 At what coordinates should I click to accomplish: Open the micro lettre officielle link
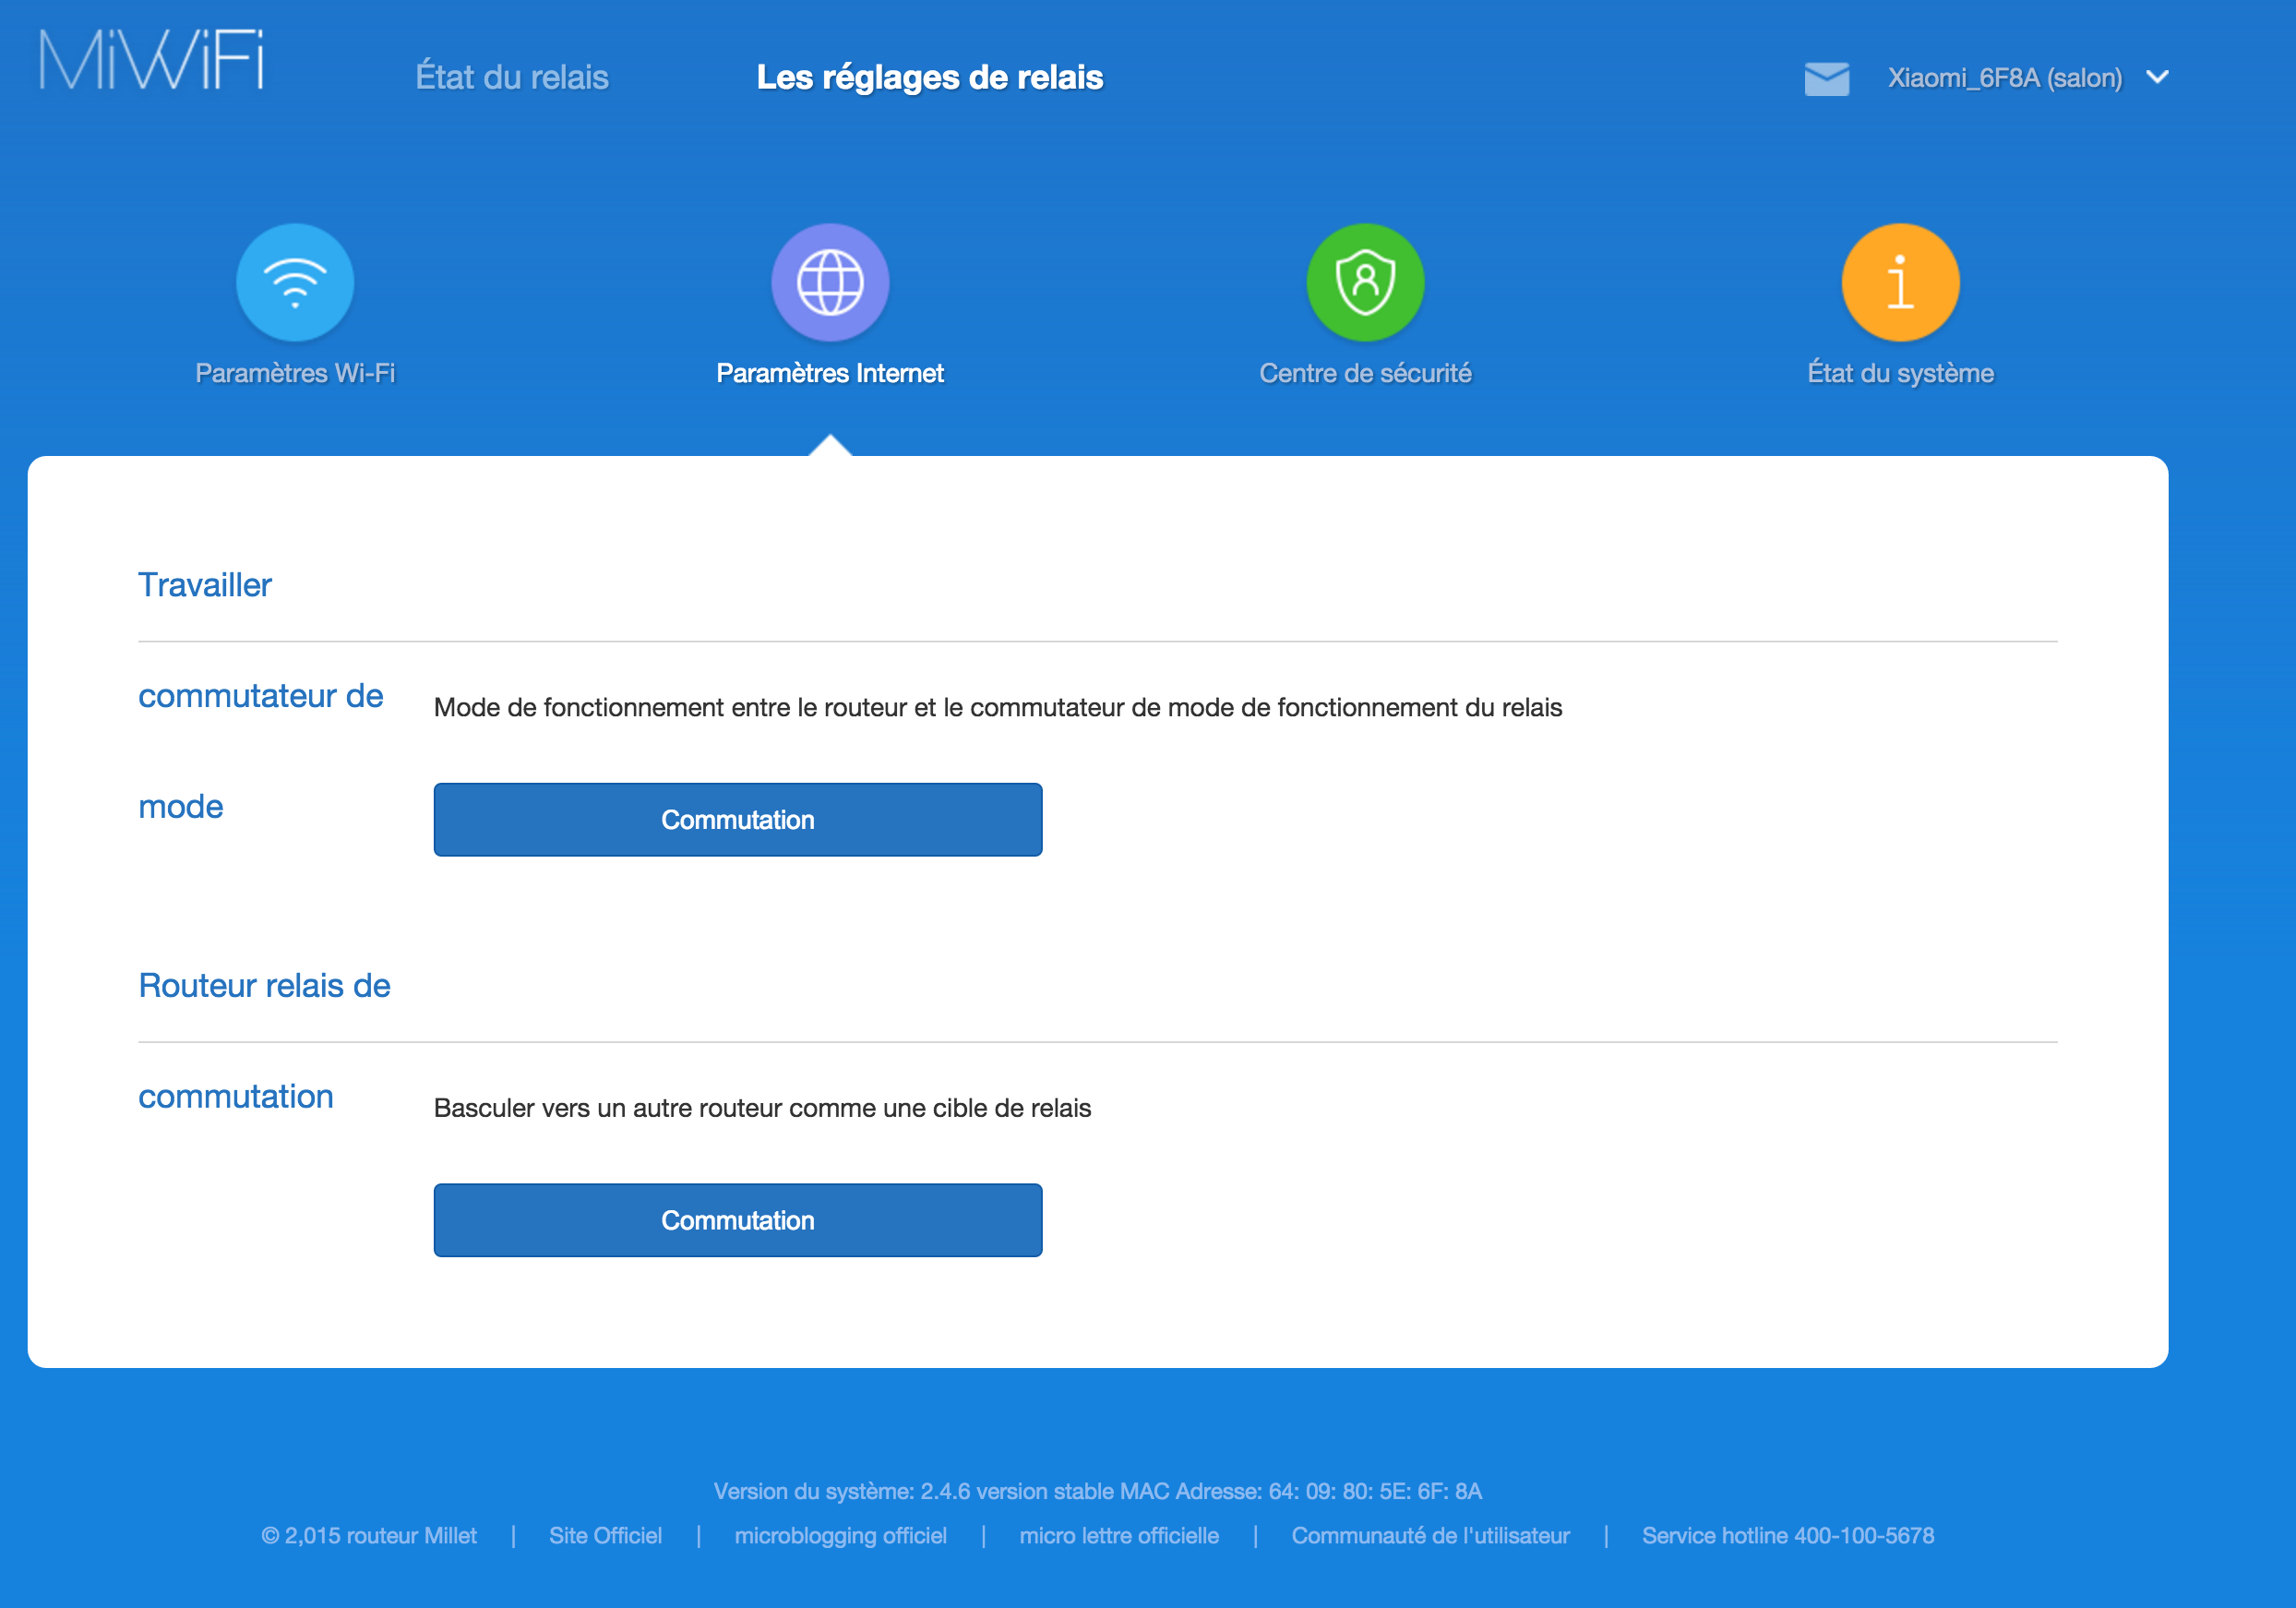click(1119, 1535)
